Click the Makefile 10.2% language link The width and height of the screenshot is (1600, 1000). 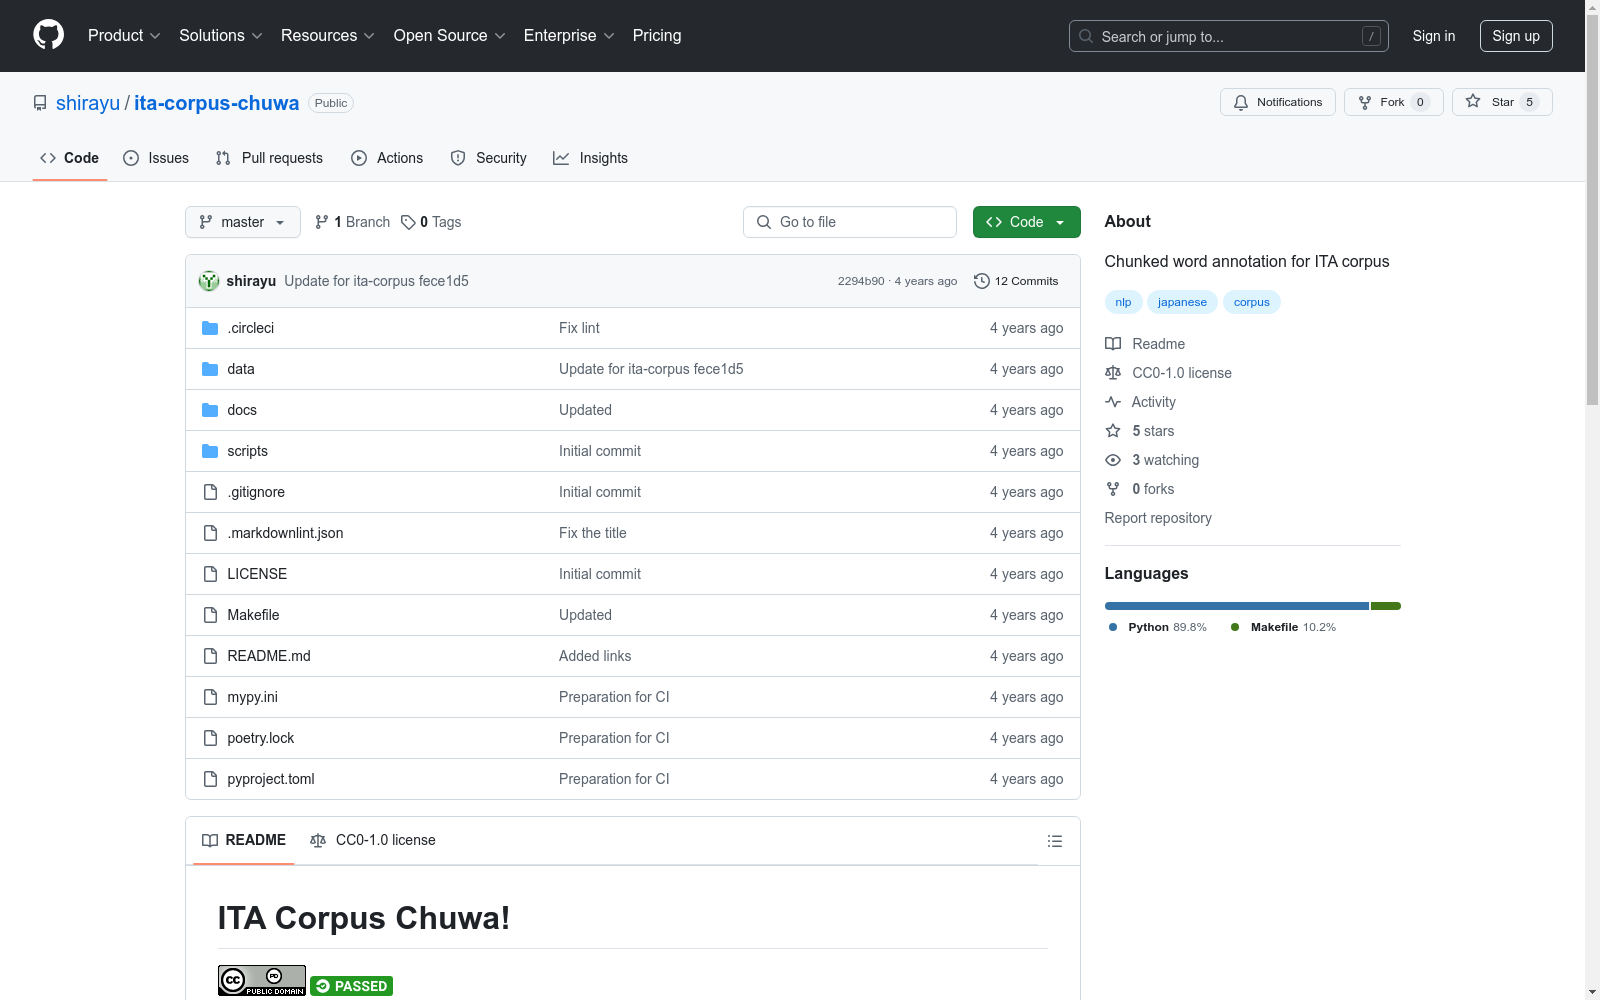[1283, 627]
